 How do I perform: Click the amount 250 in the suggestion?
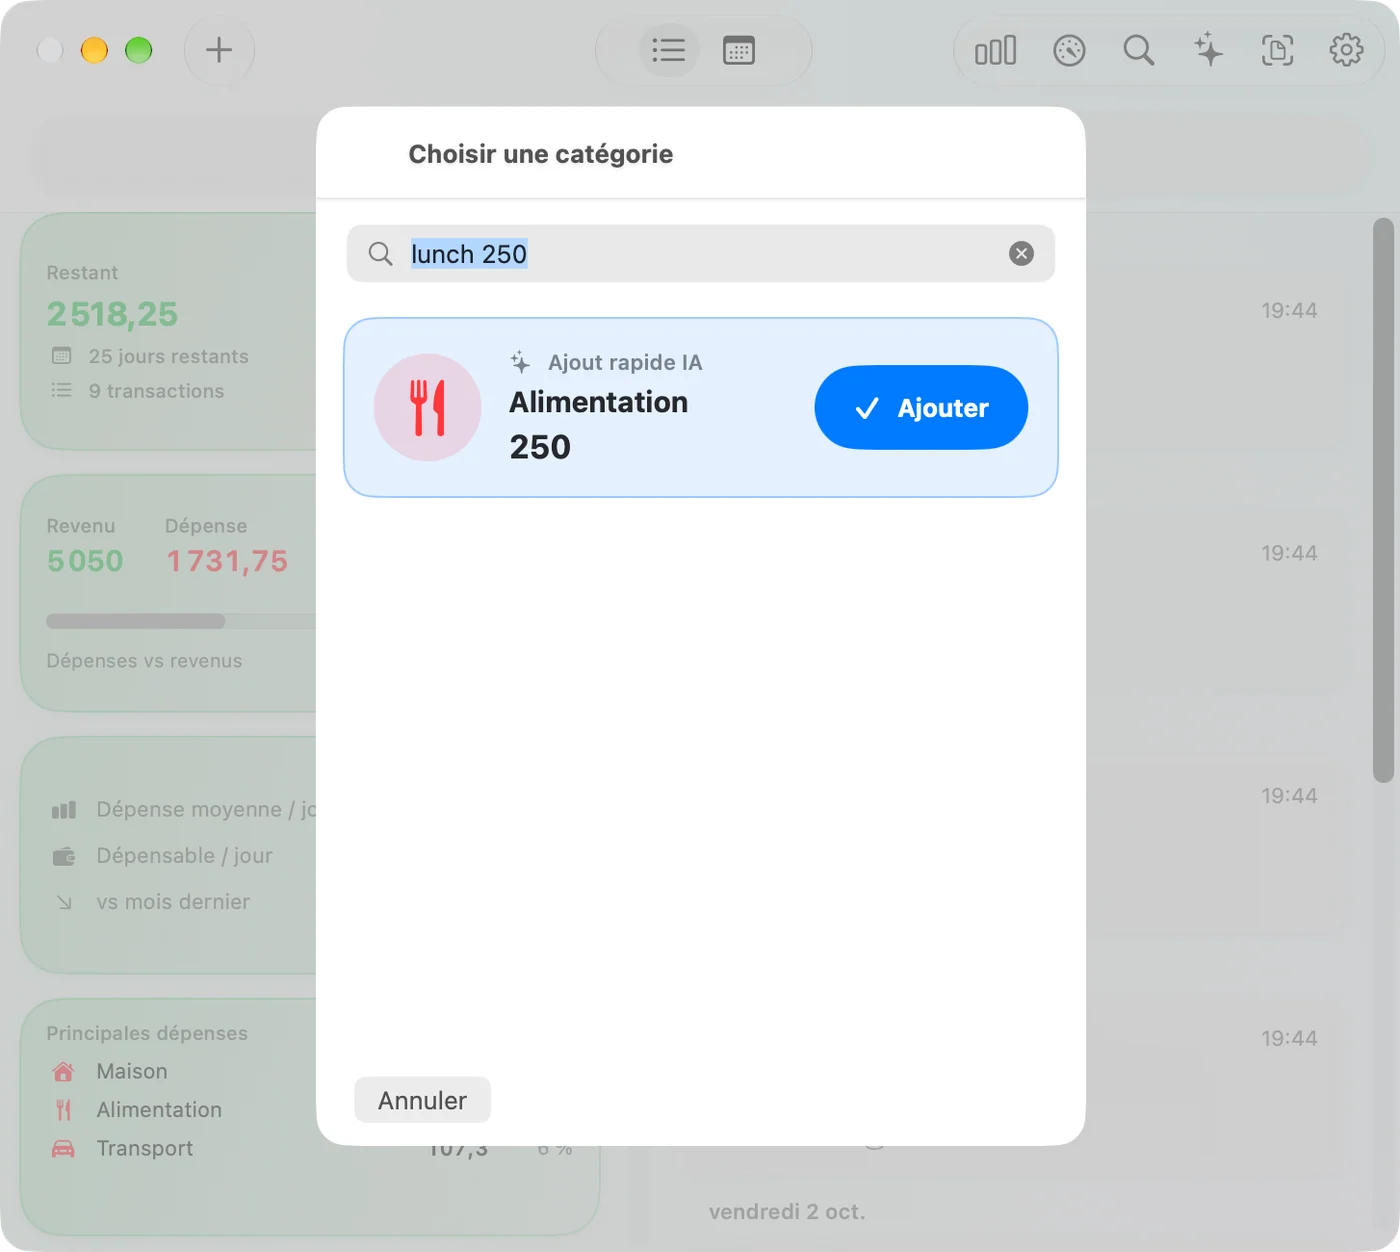pos(540,447)
